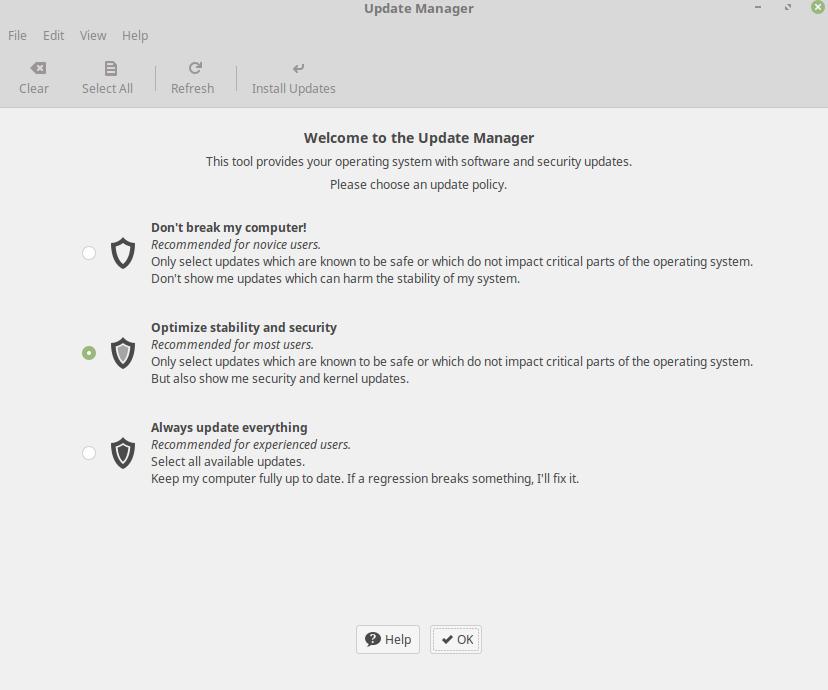Click the Recommended for most users text
Screen dimensions: 828x690
232,344
